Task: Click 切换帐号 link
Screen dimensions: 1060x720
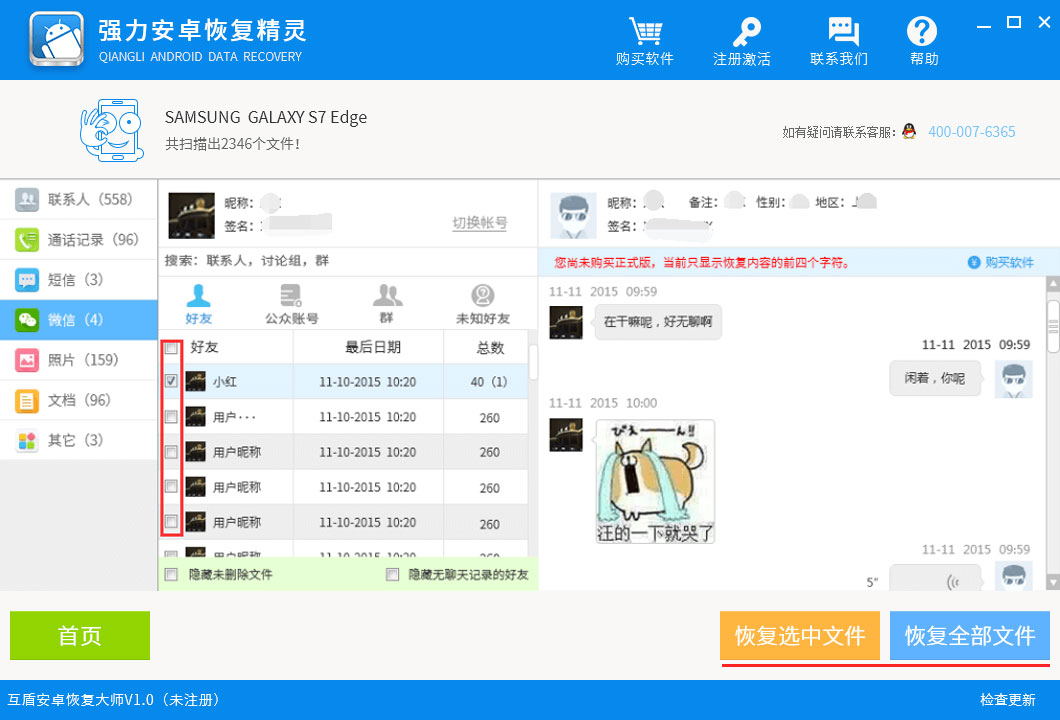Action: 479,223
